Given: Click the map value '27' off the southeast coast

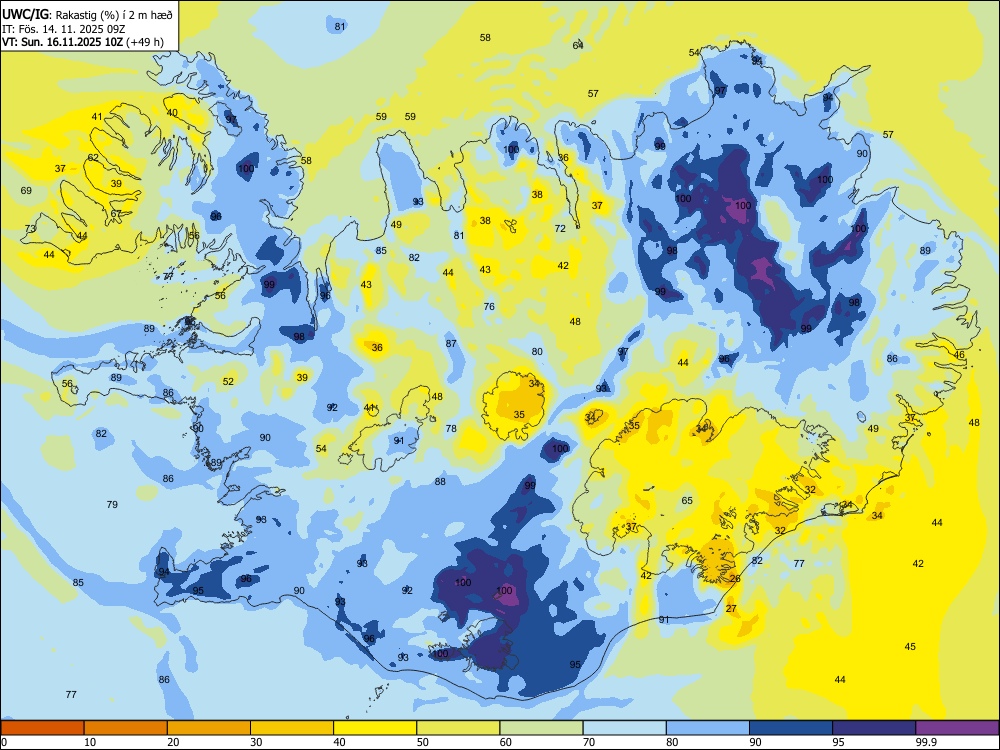Looking at the screenshot, I should coord(732,608).
